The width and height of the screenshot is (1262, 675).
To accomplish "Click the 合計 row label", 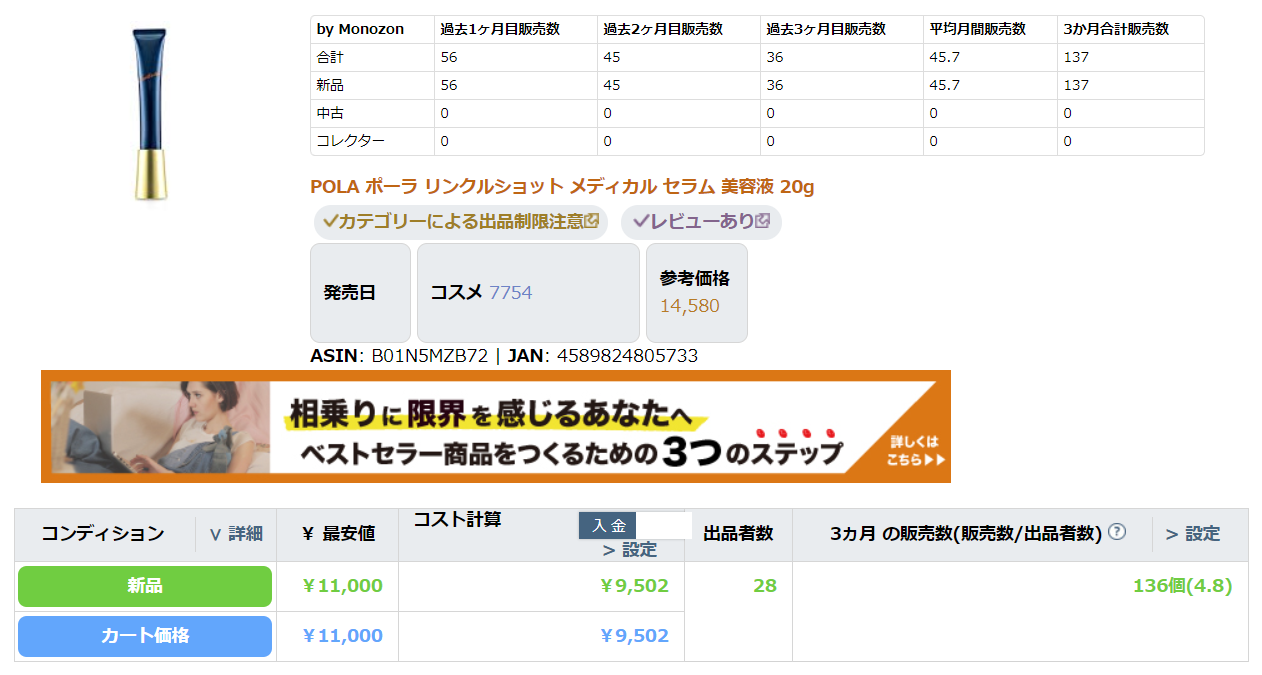I will click(x=330, y=57).
